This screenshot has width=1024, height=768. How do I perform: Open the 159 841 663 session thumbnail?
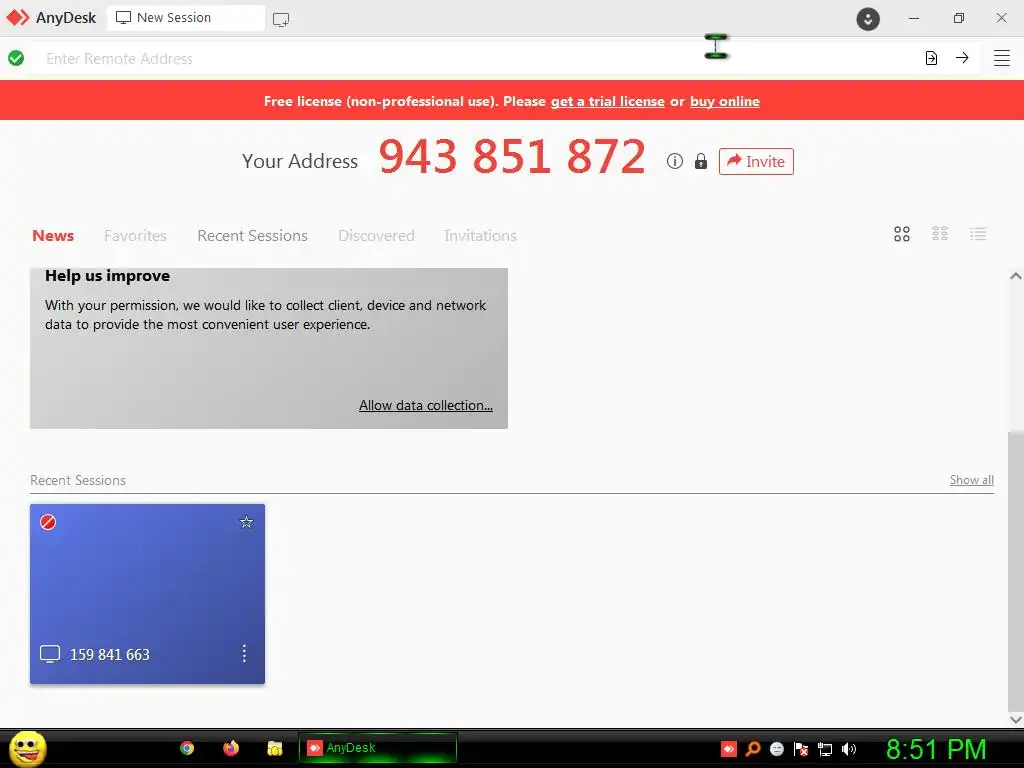click(148, 594)
